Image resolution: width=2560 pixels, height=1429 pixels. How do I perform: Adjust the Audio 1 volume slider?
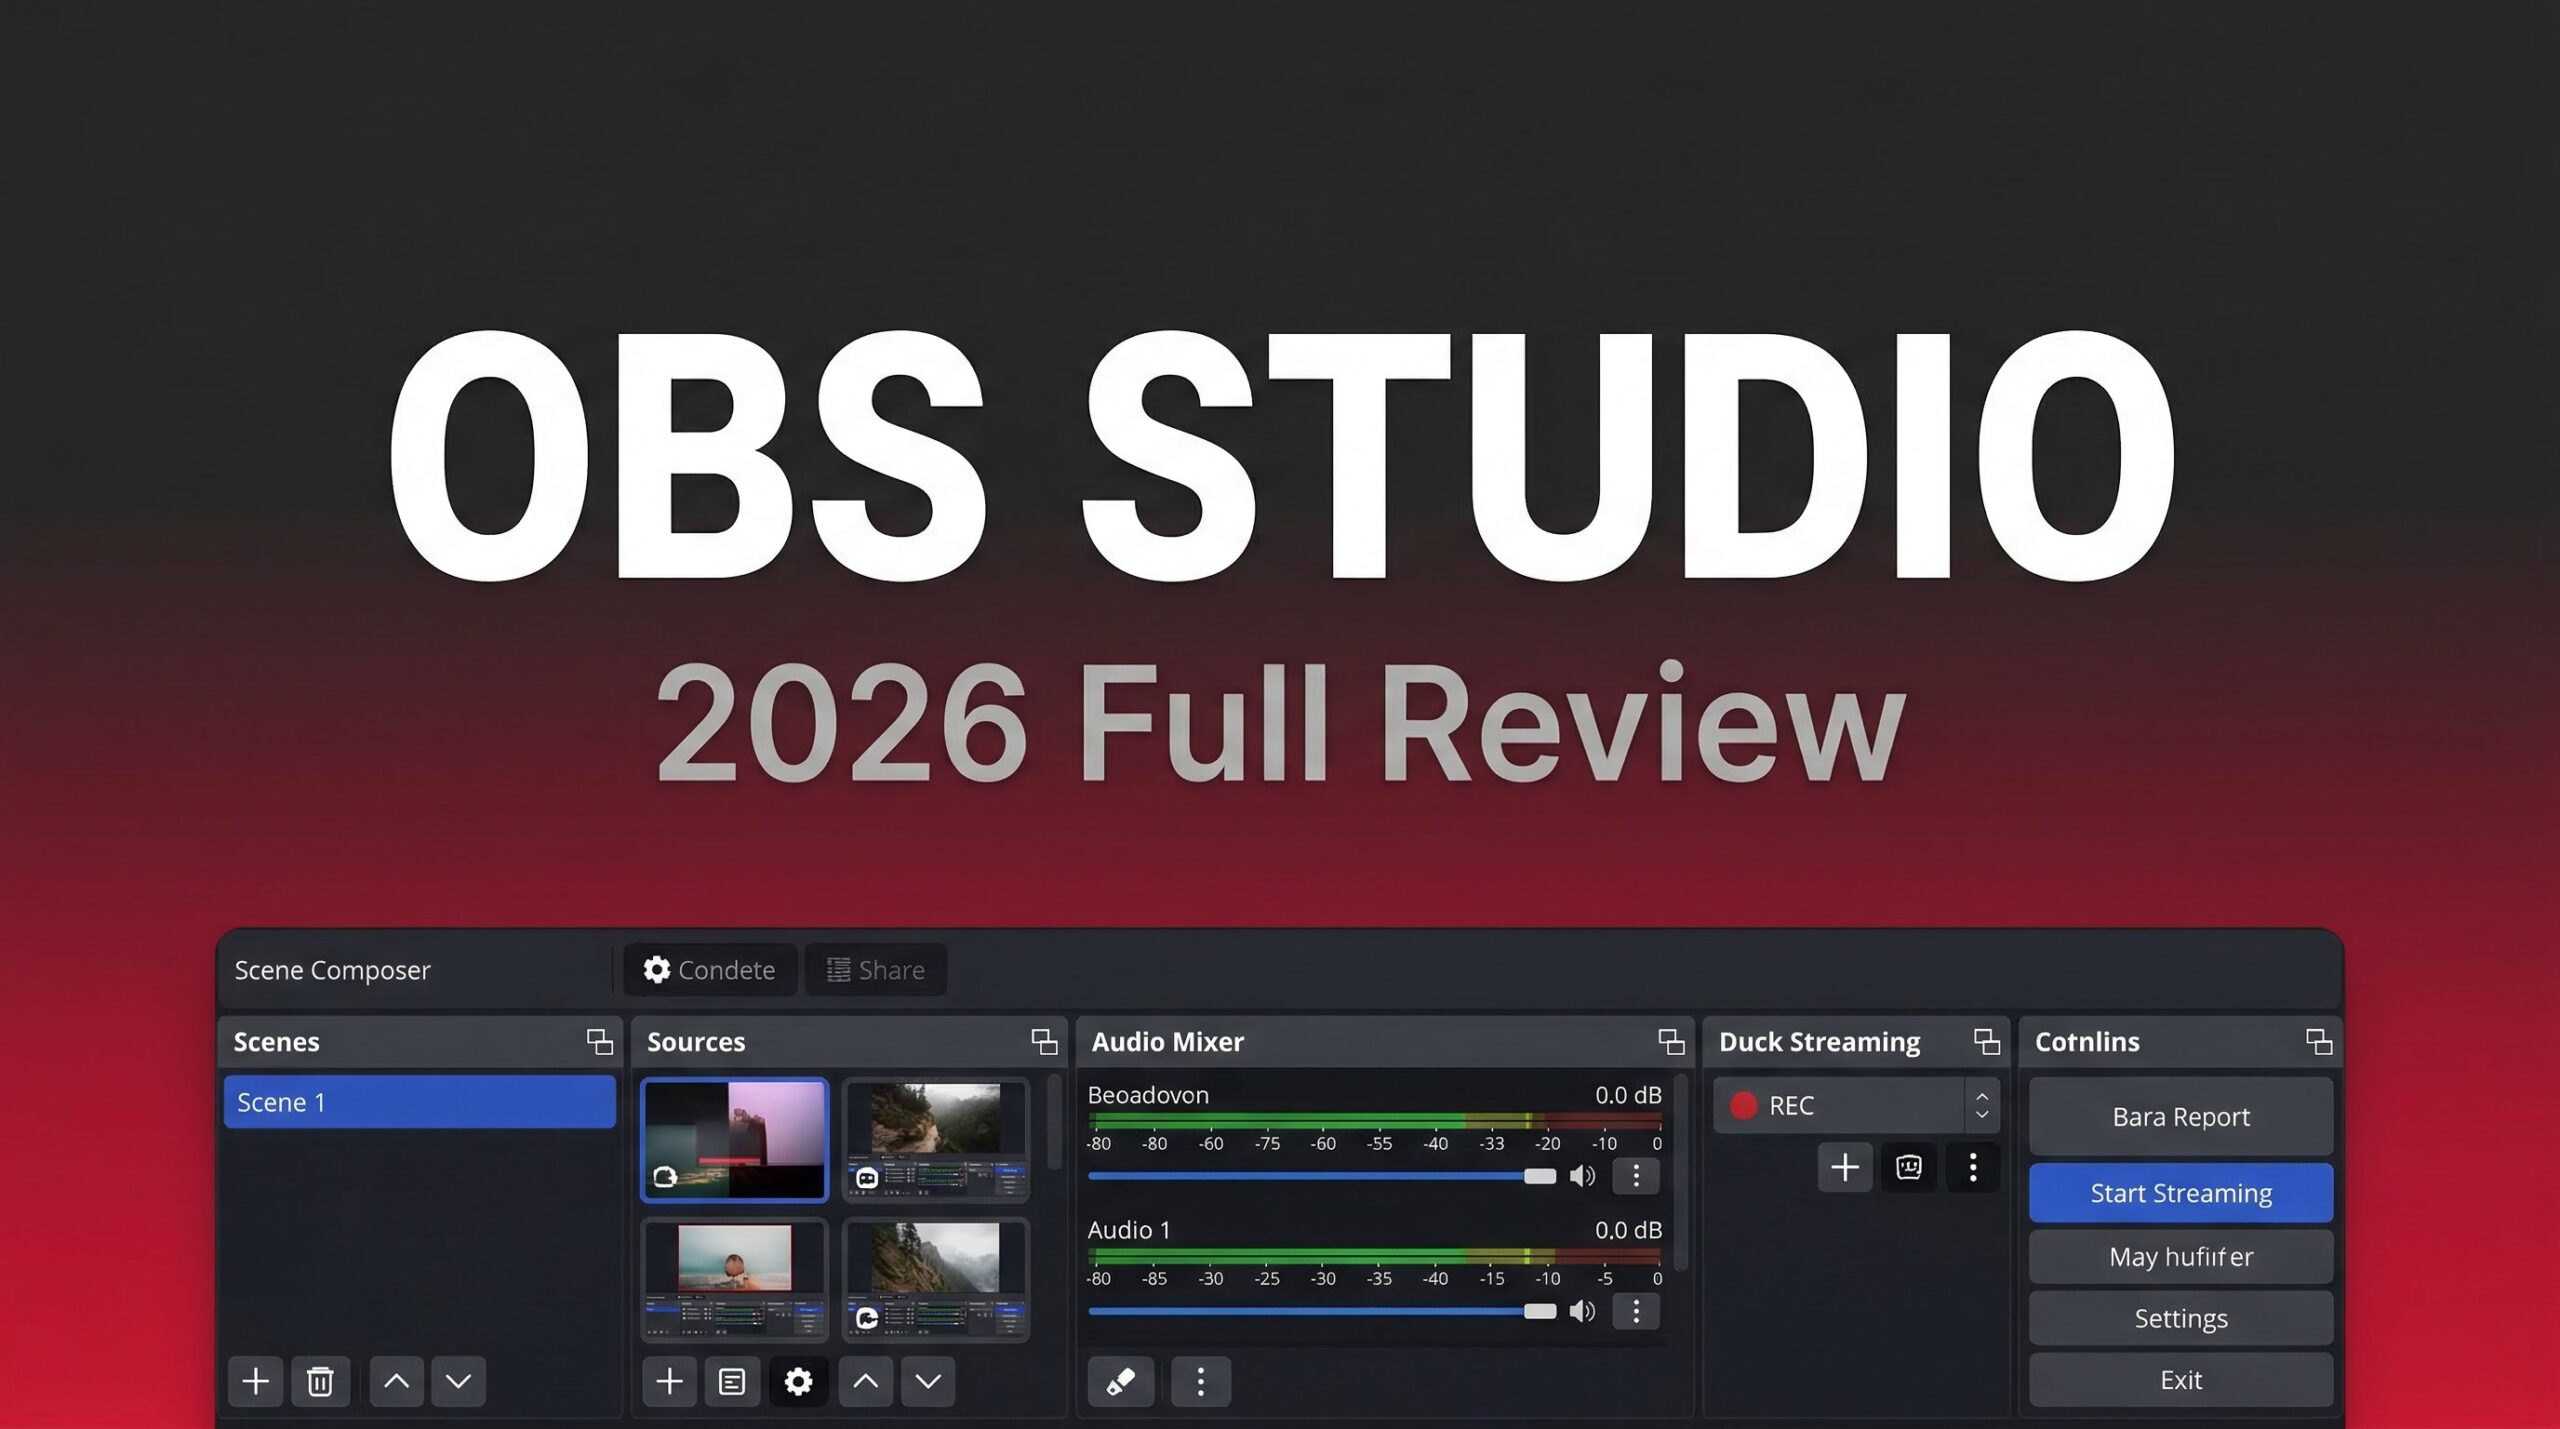(x=1539, y=1311)
